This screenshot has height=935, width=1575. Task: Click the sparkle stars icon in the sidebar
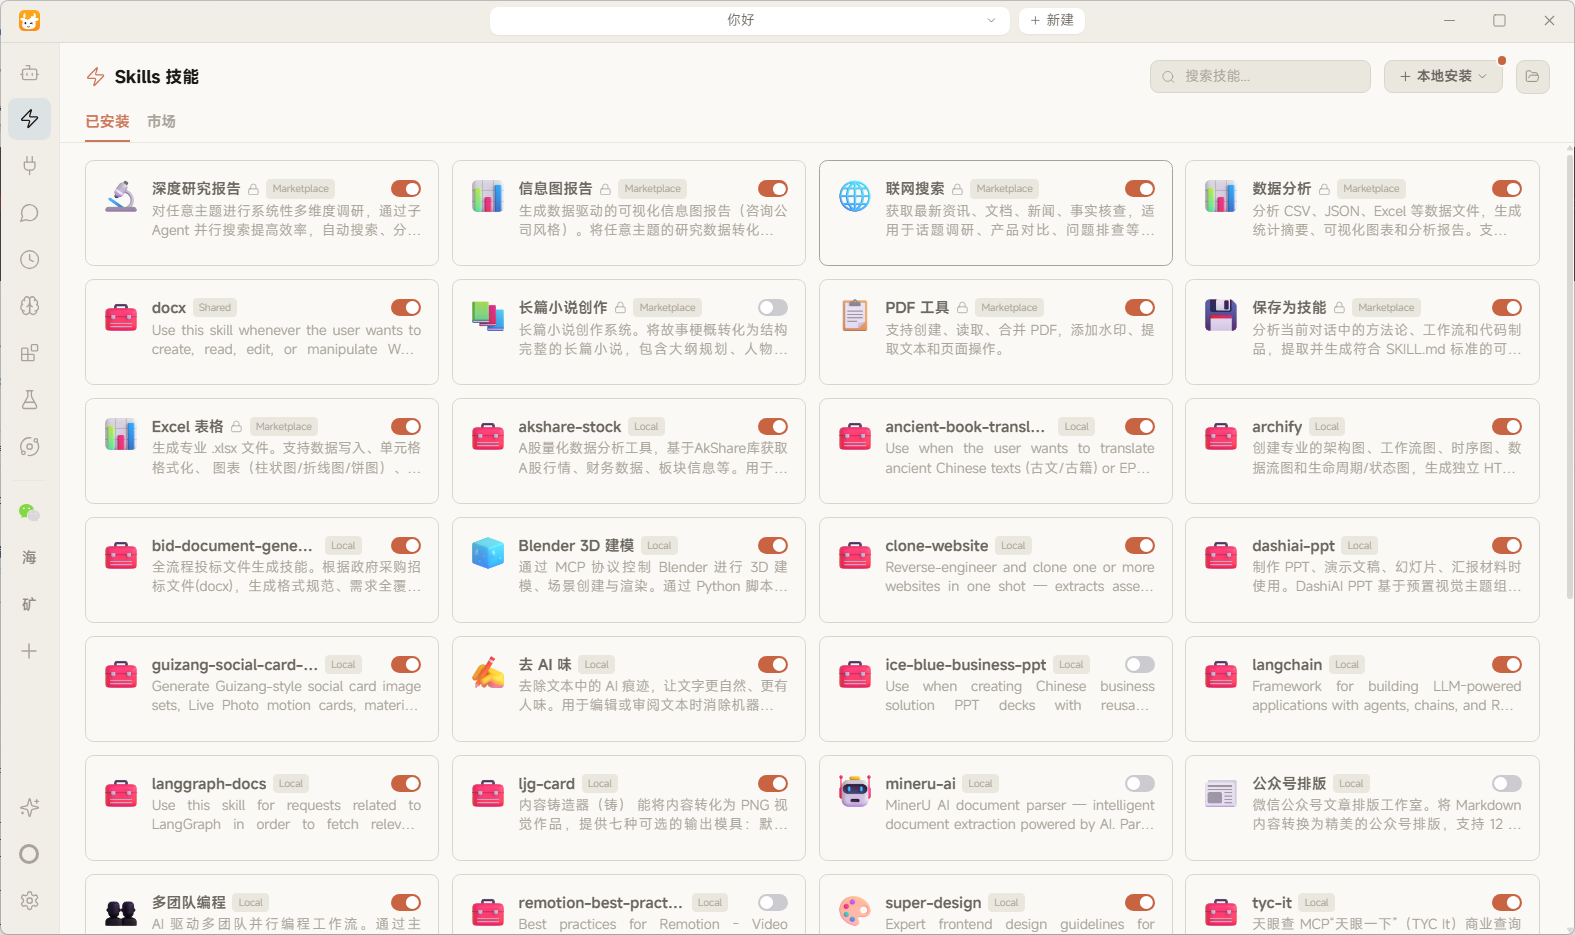30,807
